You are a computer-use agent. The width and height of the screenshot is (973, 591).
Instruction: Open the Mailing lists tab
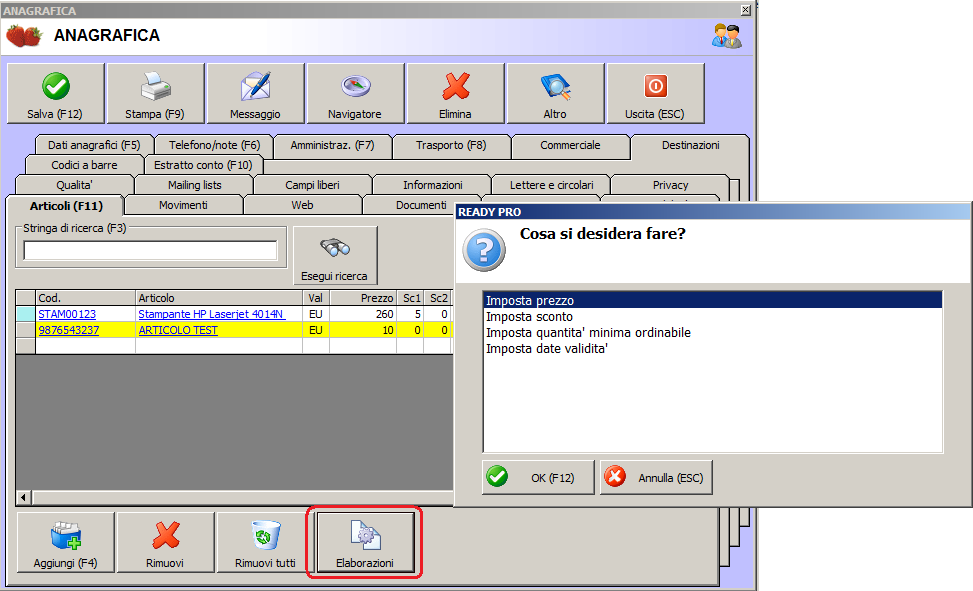194,185
